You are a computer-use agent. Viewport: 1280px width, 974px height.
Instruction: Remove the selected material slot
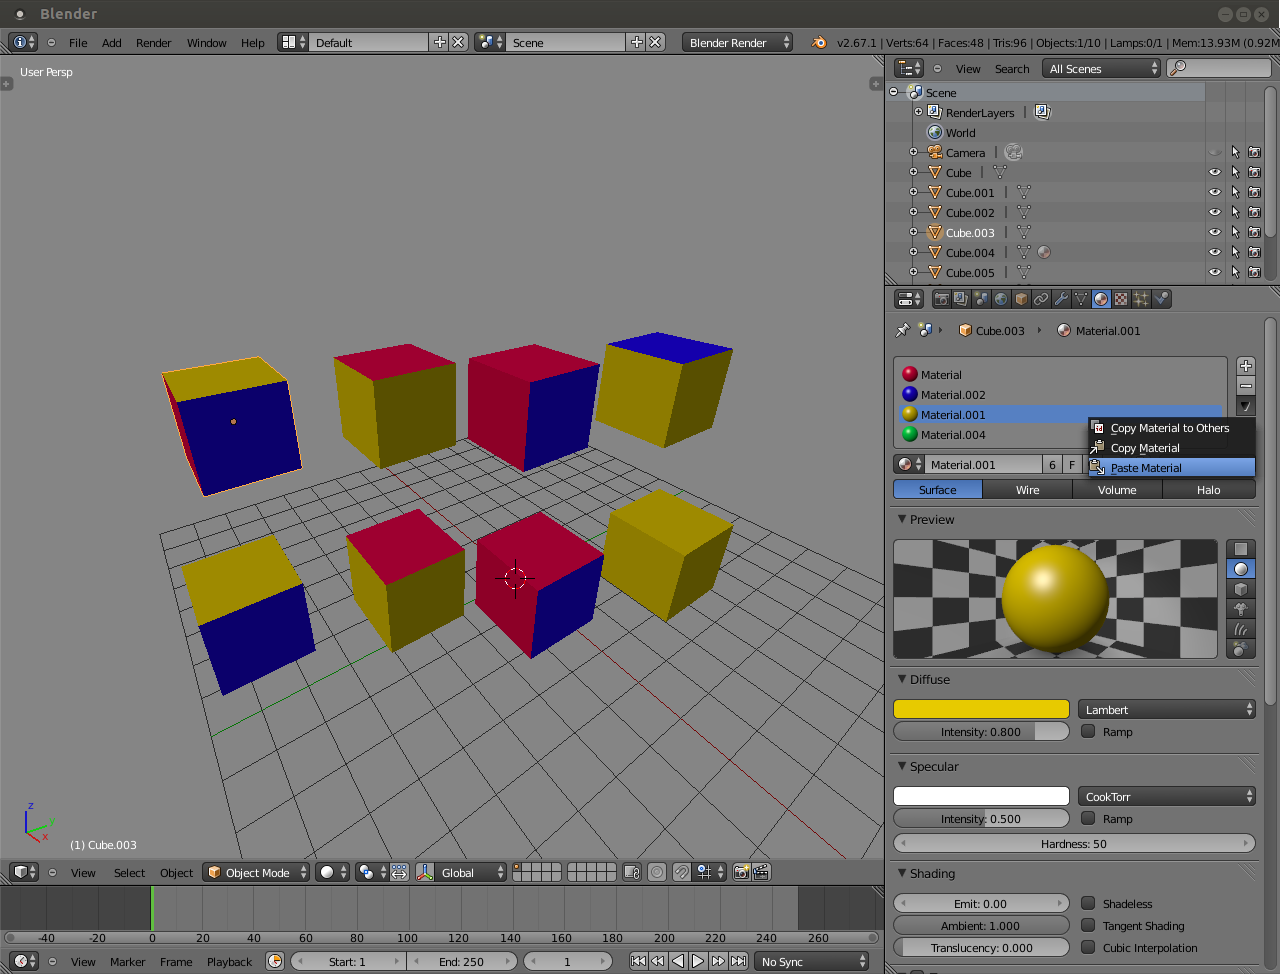pyautogui.click(x=1246, y=386)
